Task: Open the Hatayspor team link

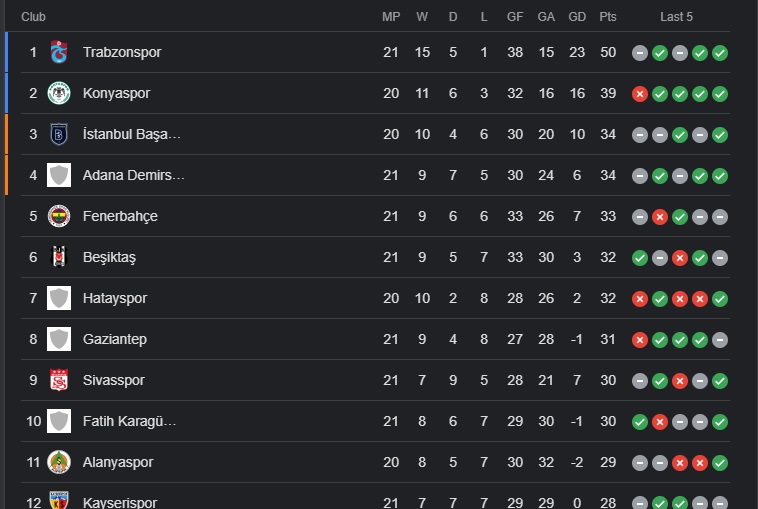Action: click(x=115, y=298)
